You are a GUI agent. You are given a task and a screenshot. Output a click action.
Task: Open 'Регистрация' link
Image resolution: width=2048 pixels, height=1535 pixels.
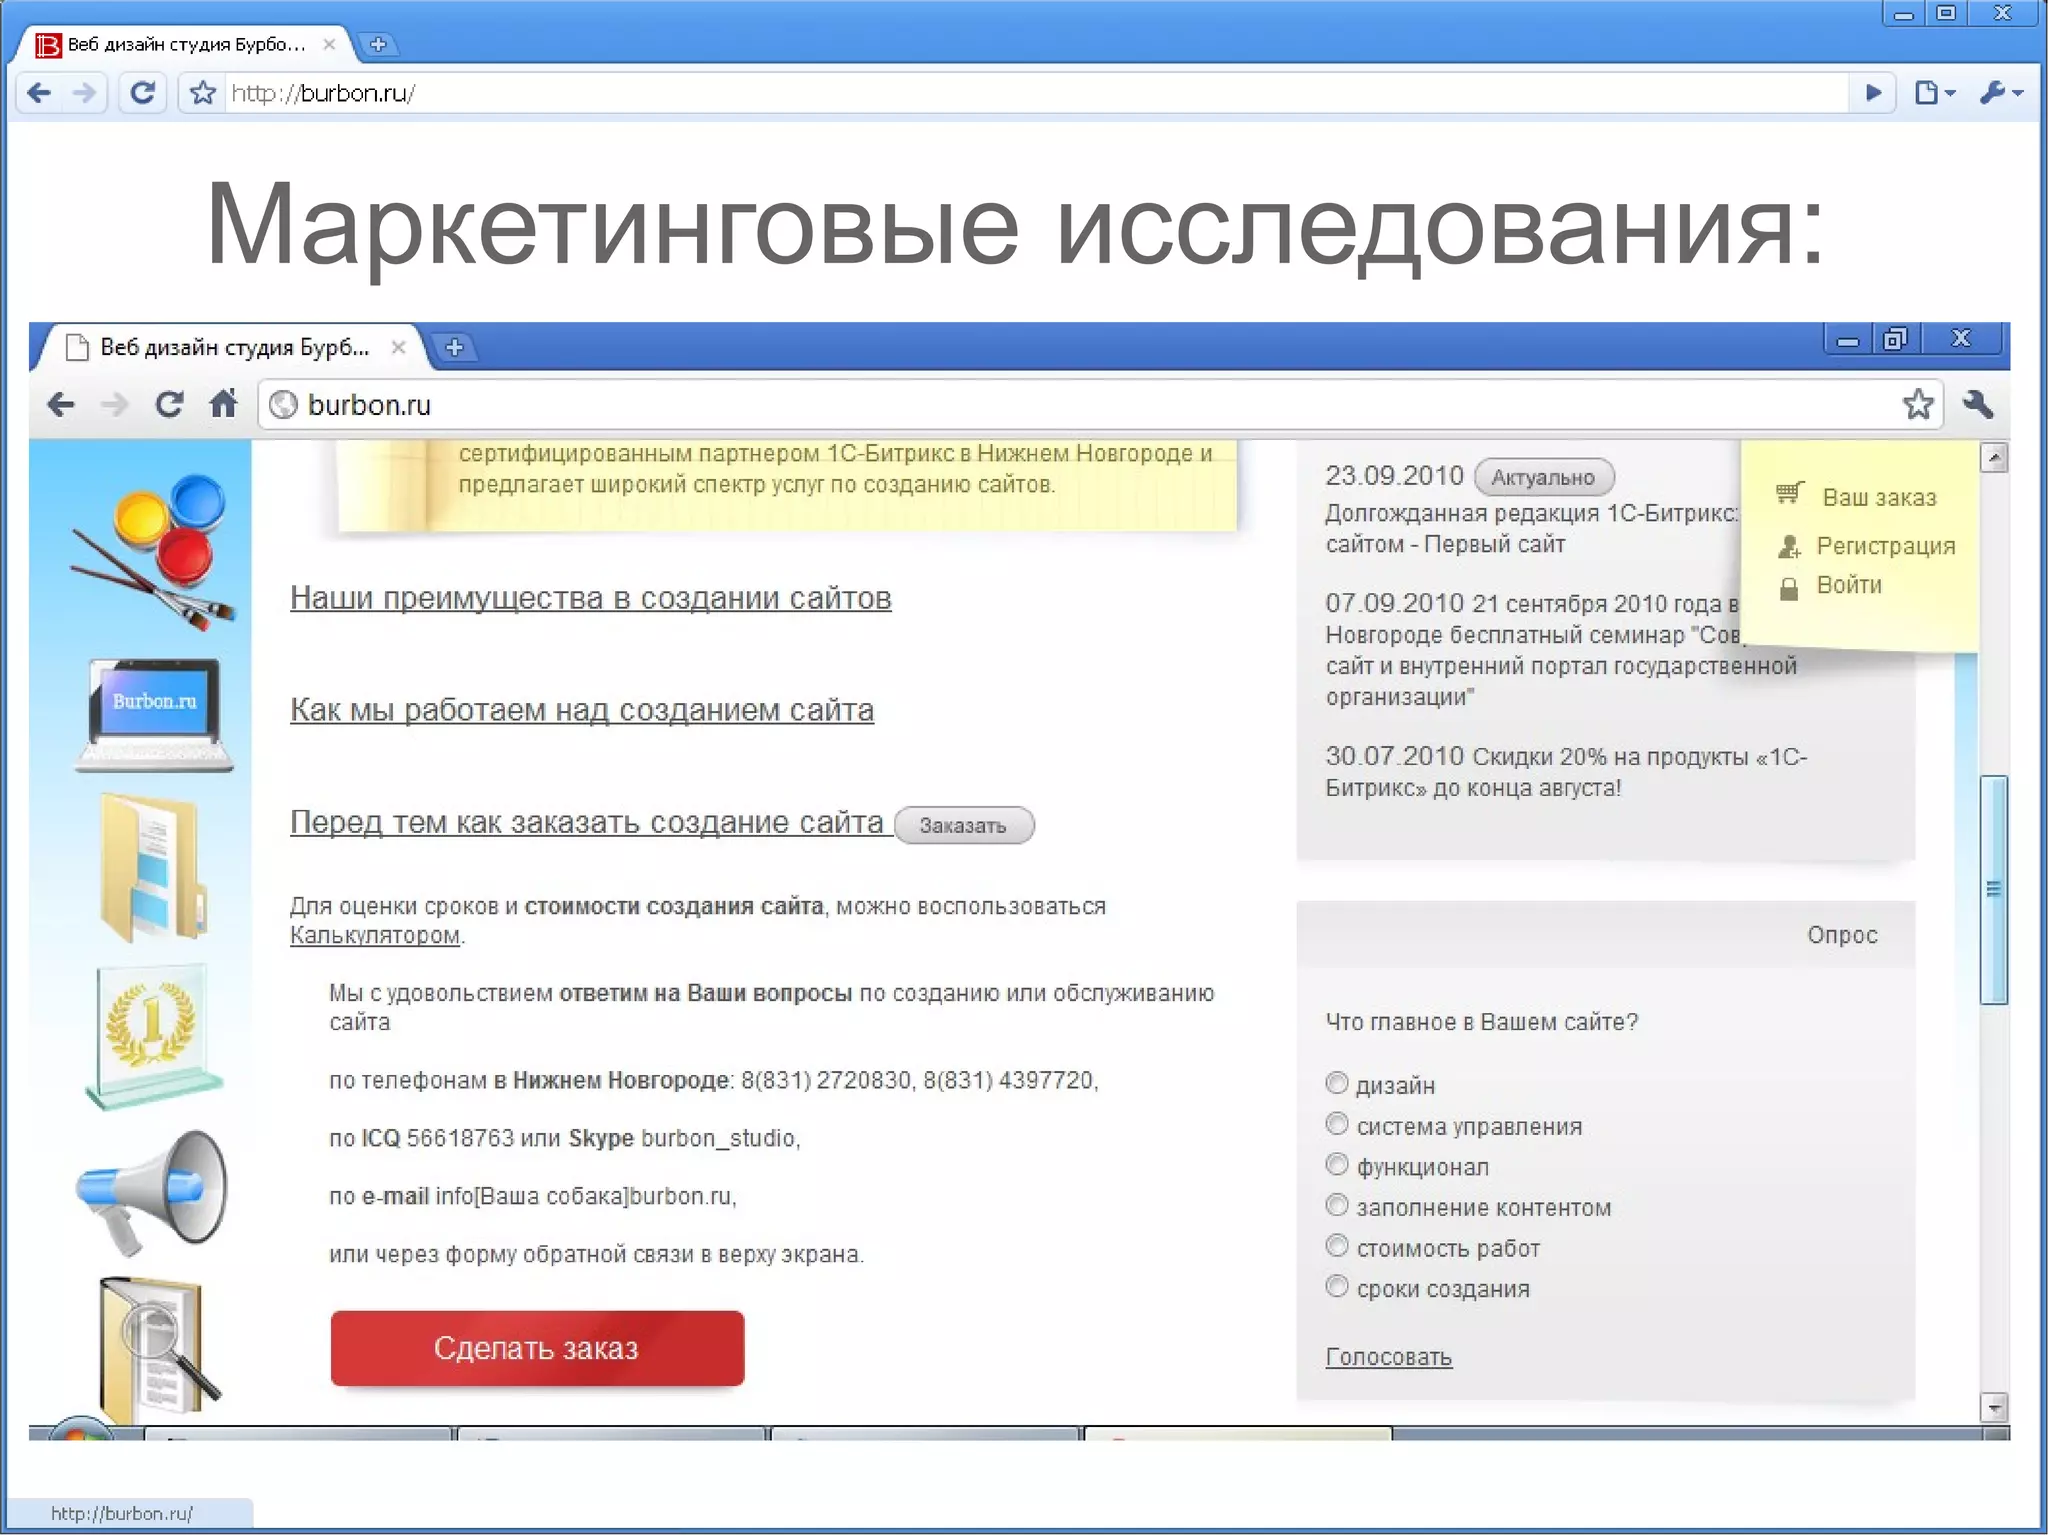click(x=1885, y=546)
